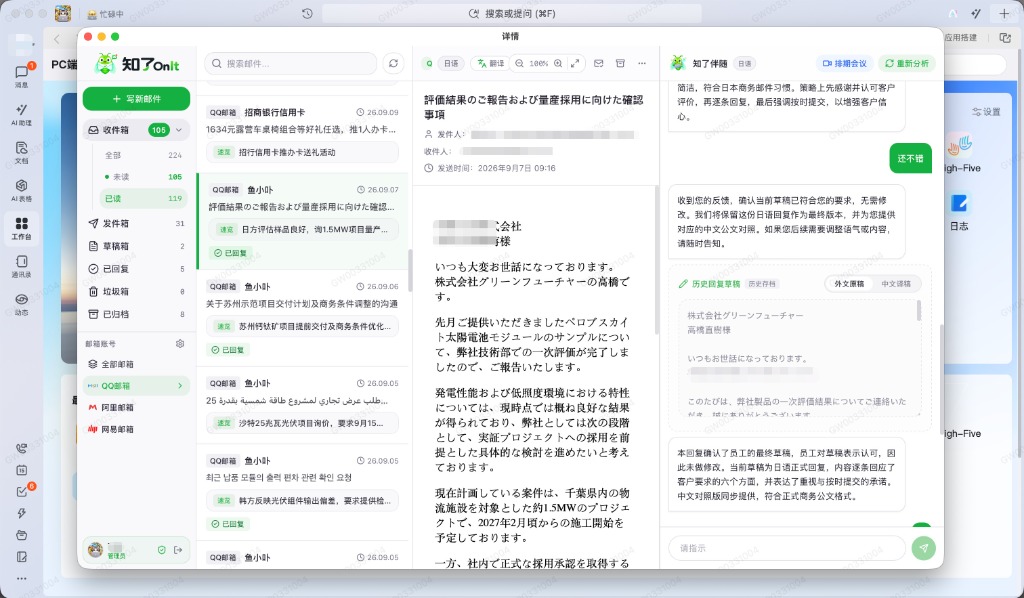Open 设置 in the background window
The width and height of the screenshot is (1024, 598).
coord(986,112)
